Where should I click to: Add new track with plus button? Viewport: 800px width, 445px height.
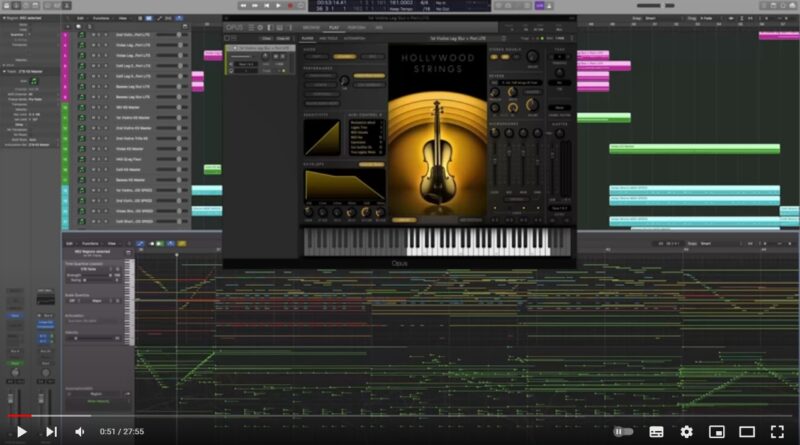point(67,27)
